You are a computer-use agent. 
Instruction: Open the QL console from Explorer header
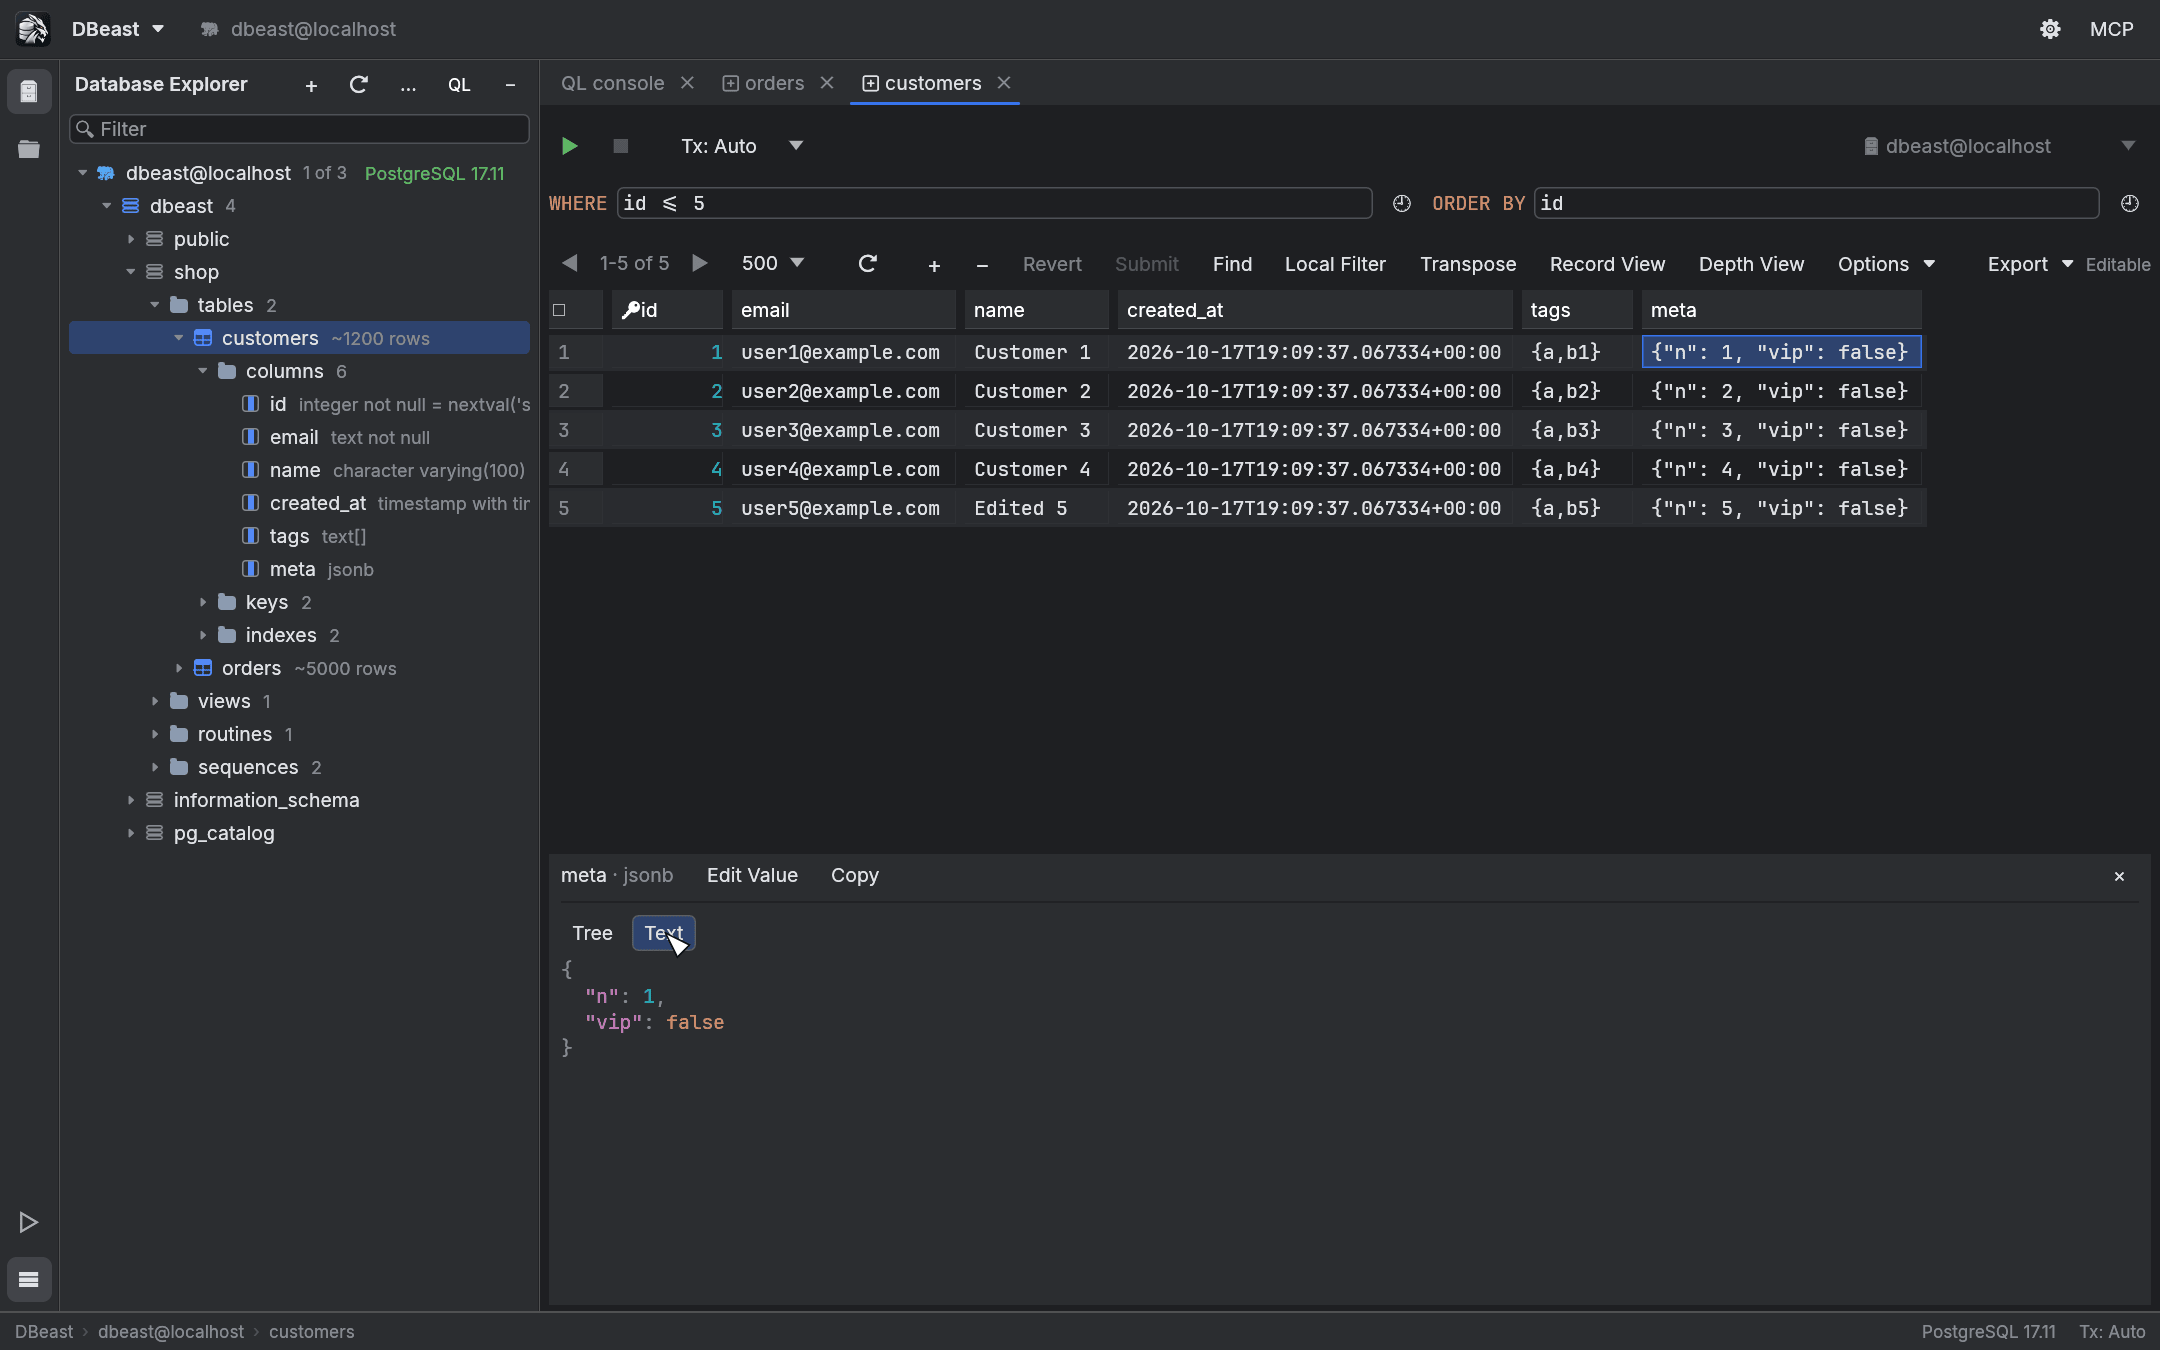coord(459,85)
